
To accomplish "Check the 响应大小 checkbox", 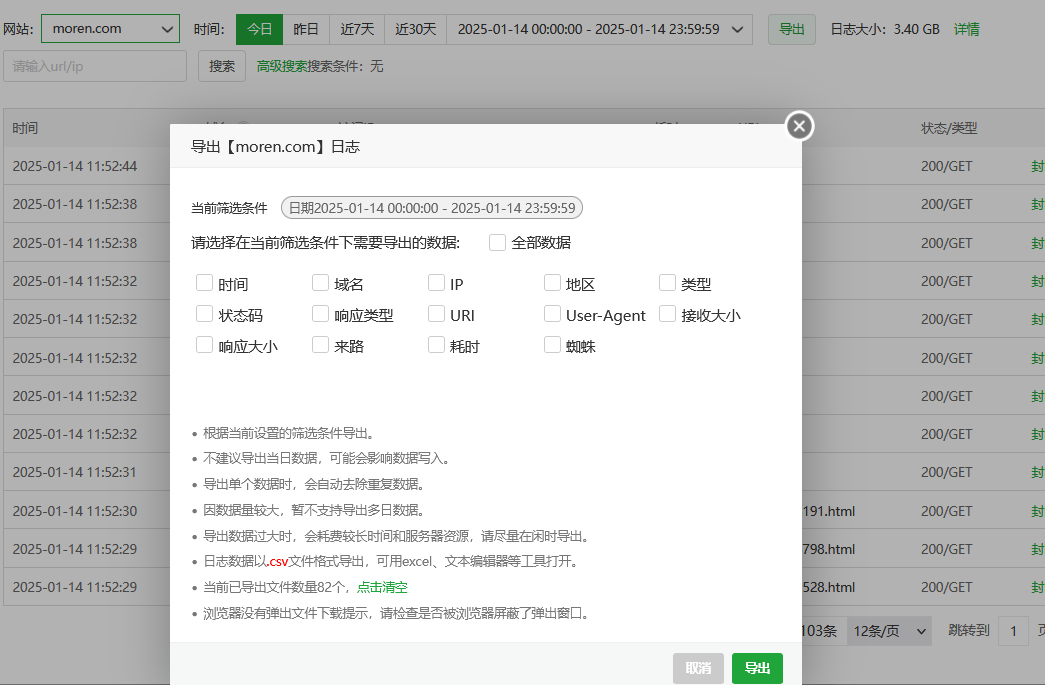I will 205,345.
